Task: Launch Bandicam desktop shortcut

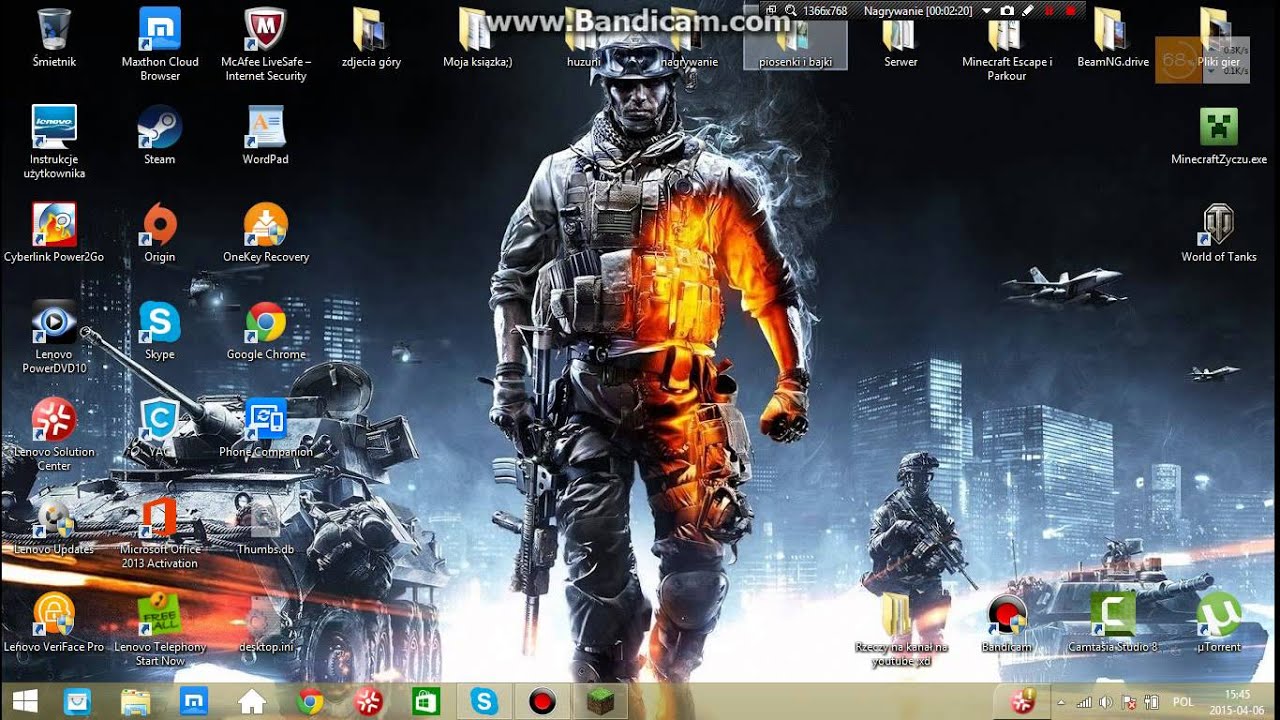Action: [x=1007, y=623]
